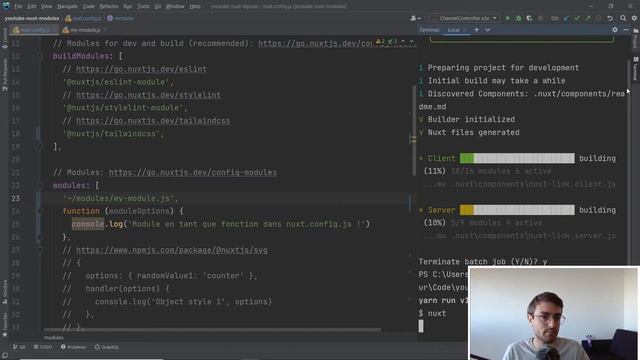Click the Terminal panel title
This screenshot has height=360, width=640.
point(429,30)
